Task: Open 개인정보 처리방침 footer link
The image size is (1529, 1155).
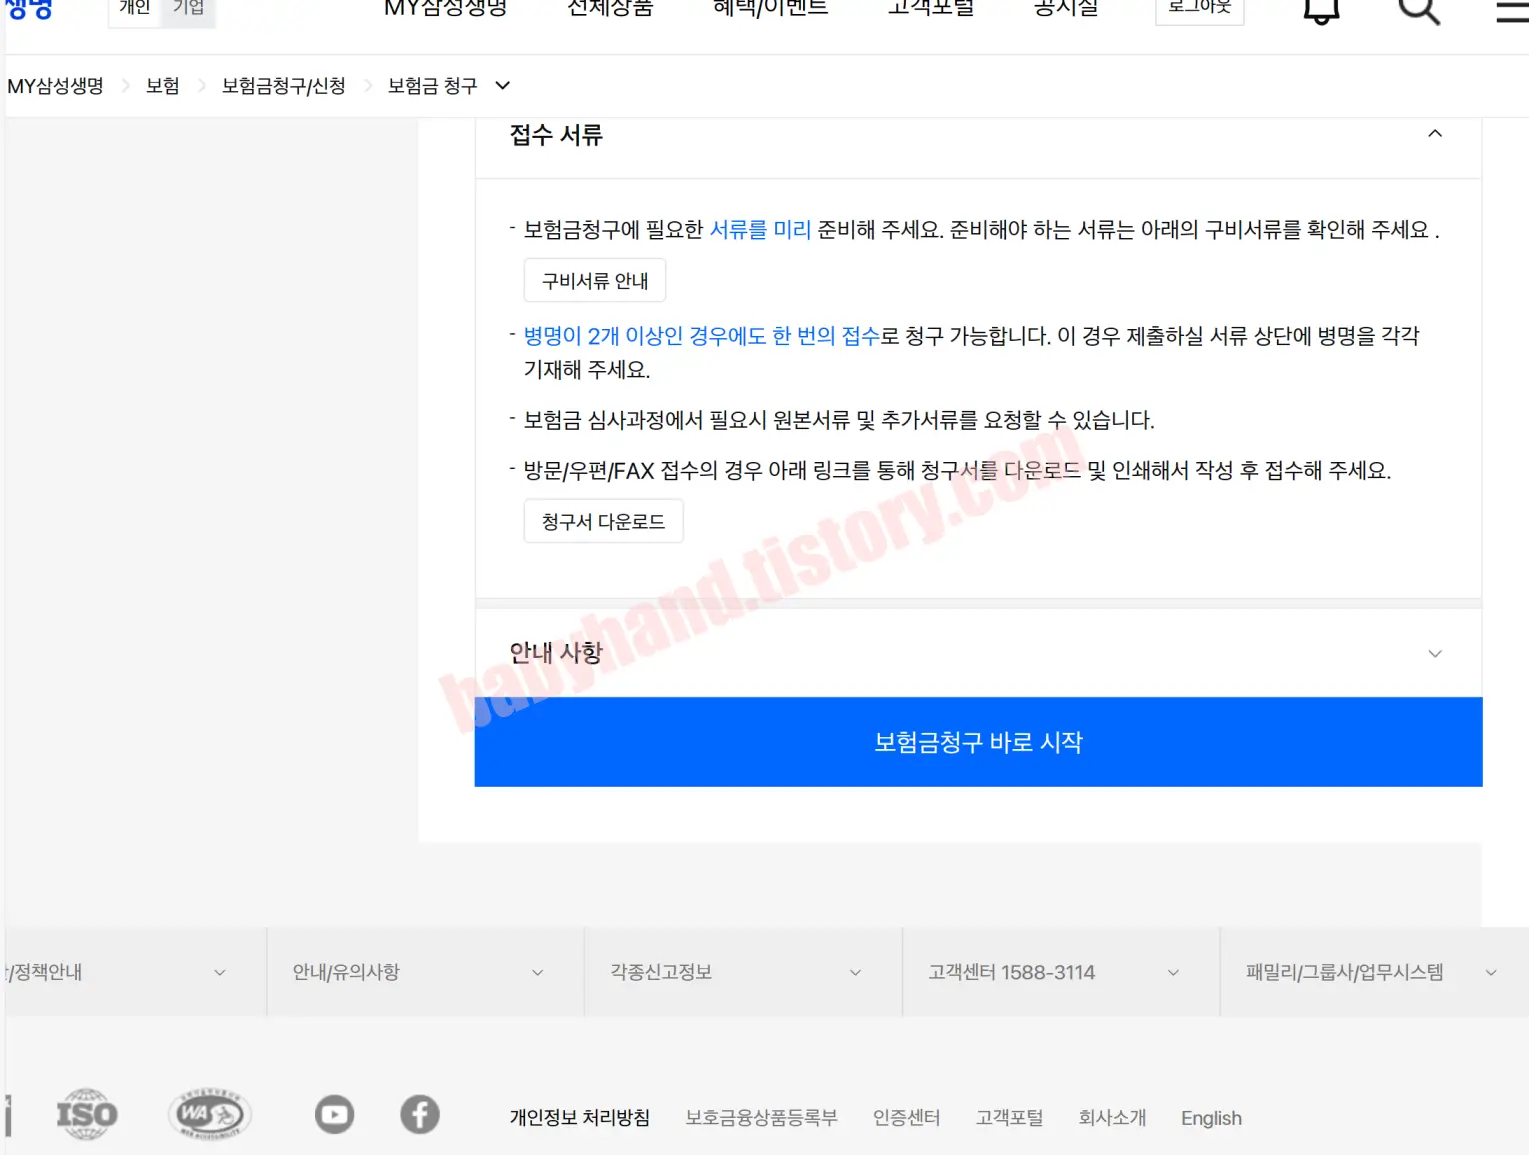Action: [580, 1118]
